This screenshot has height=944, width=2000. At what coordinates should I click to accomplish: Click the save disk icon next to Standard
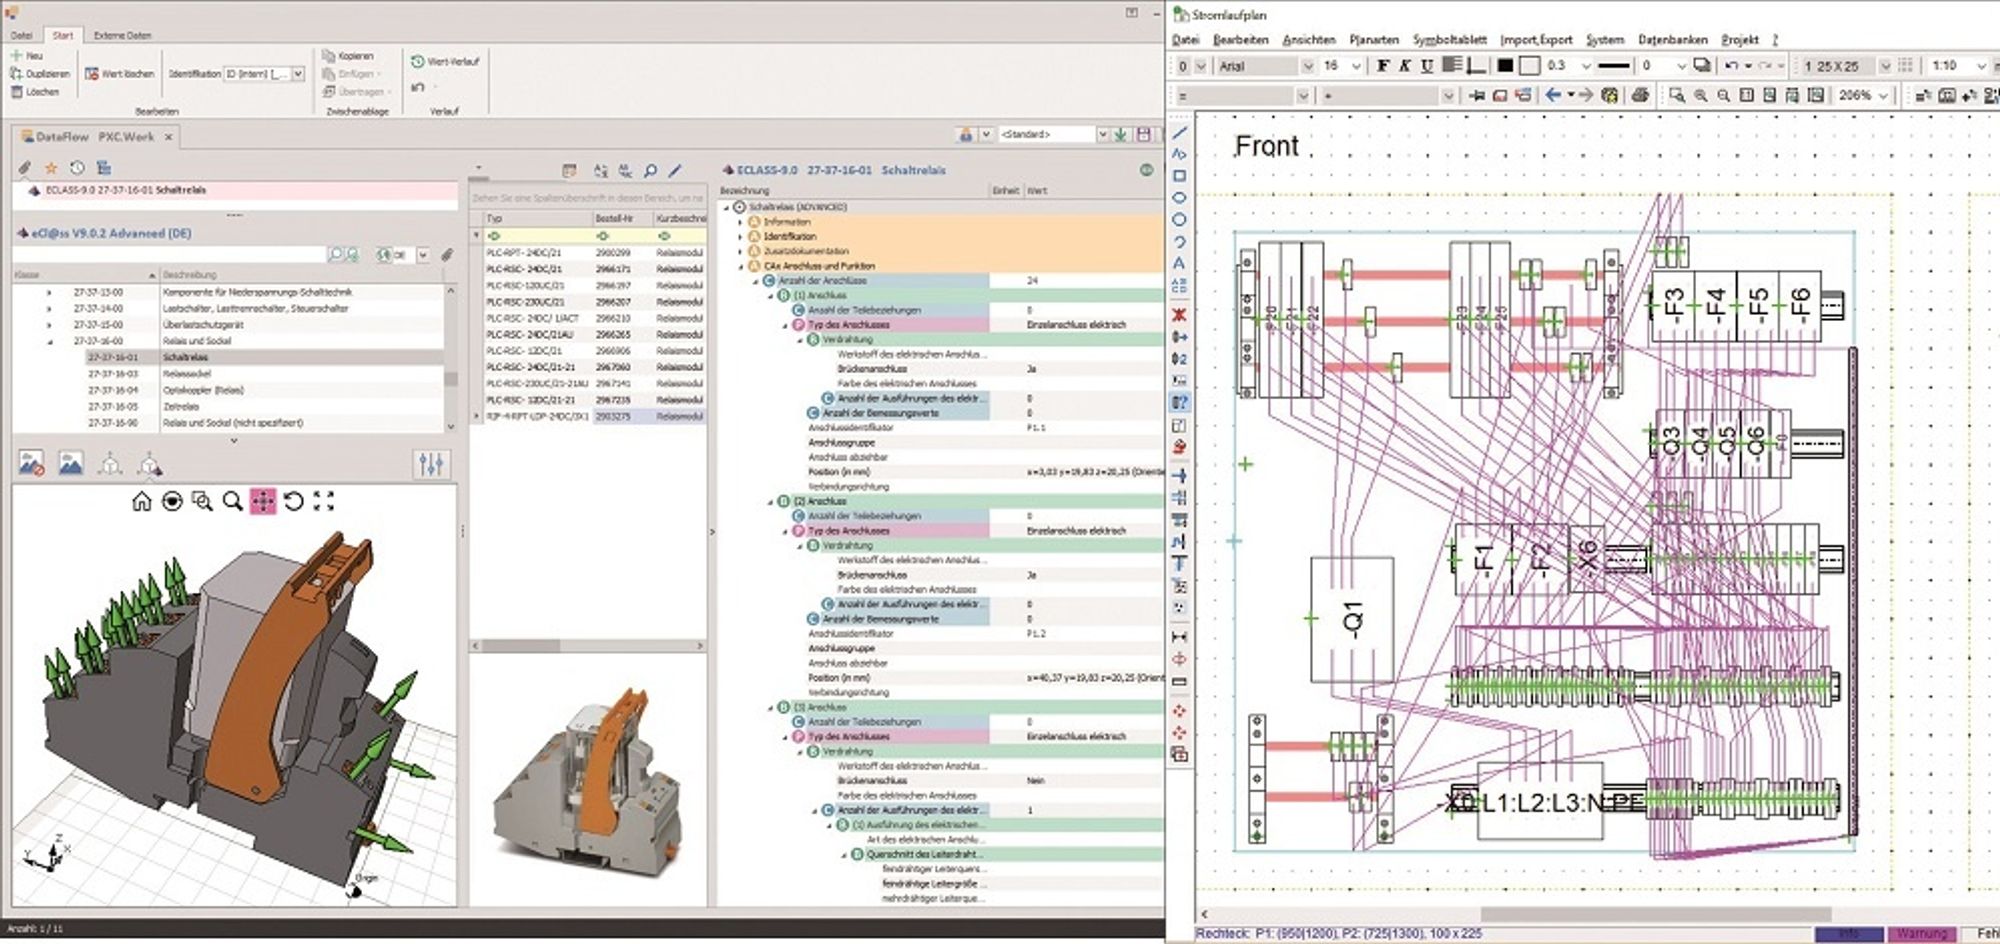click(1144, 134)
